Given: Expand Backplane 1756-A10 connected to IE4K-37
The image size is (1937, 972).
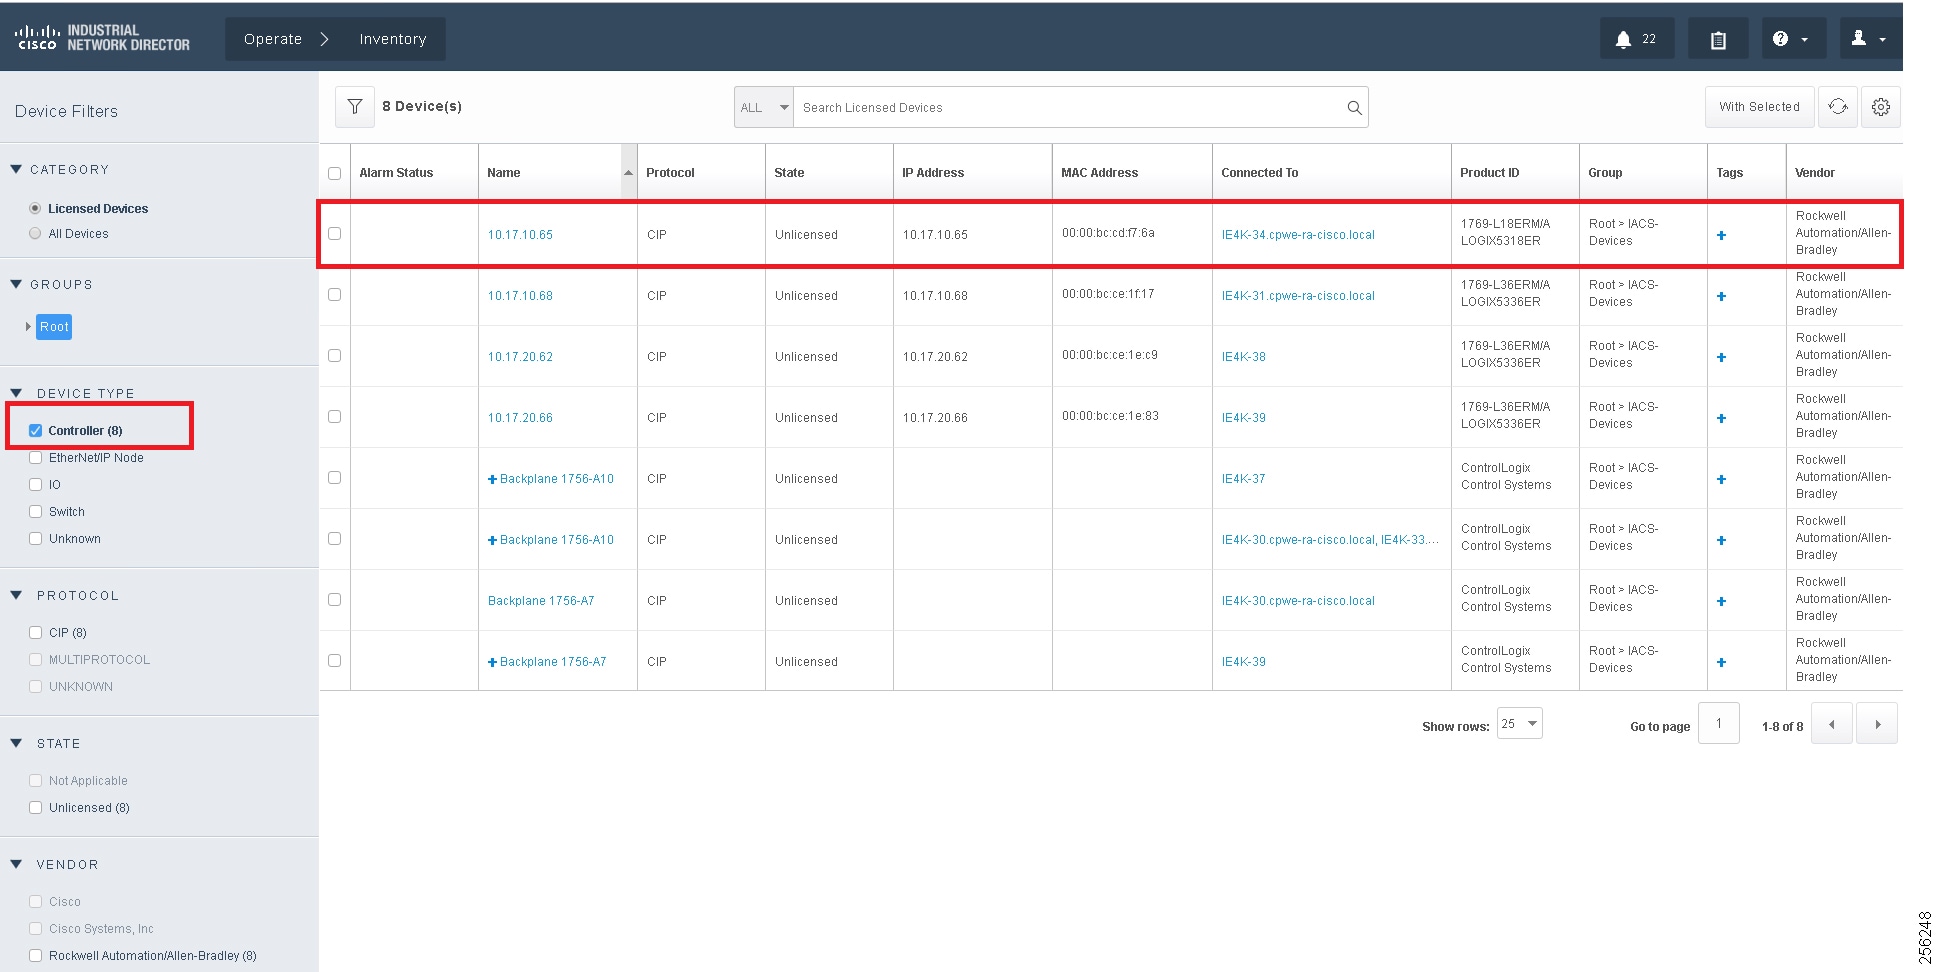Looking at the screenshot, I should 492,479.
